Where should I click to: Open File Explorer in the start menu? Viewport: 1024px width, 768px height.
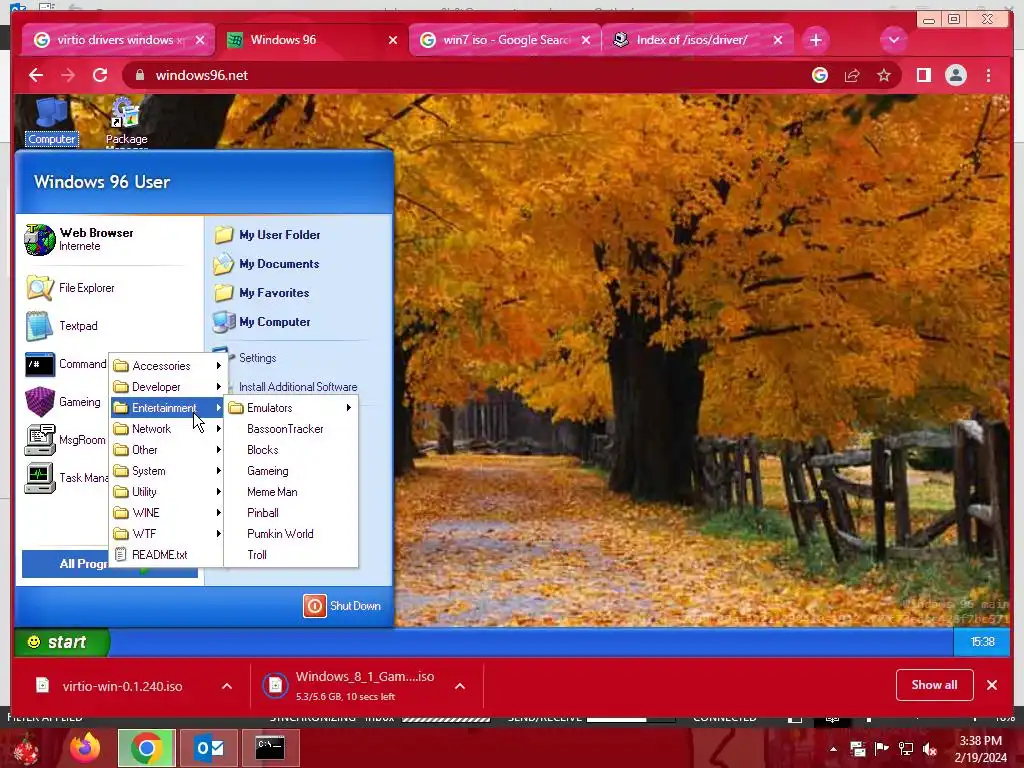pyautogui.click(x=70, y=288)
